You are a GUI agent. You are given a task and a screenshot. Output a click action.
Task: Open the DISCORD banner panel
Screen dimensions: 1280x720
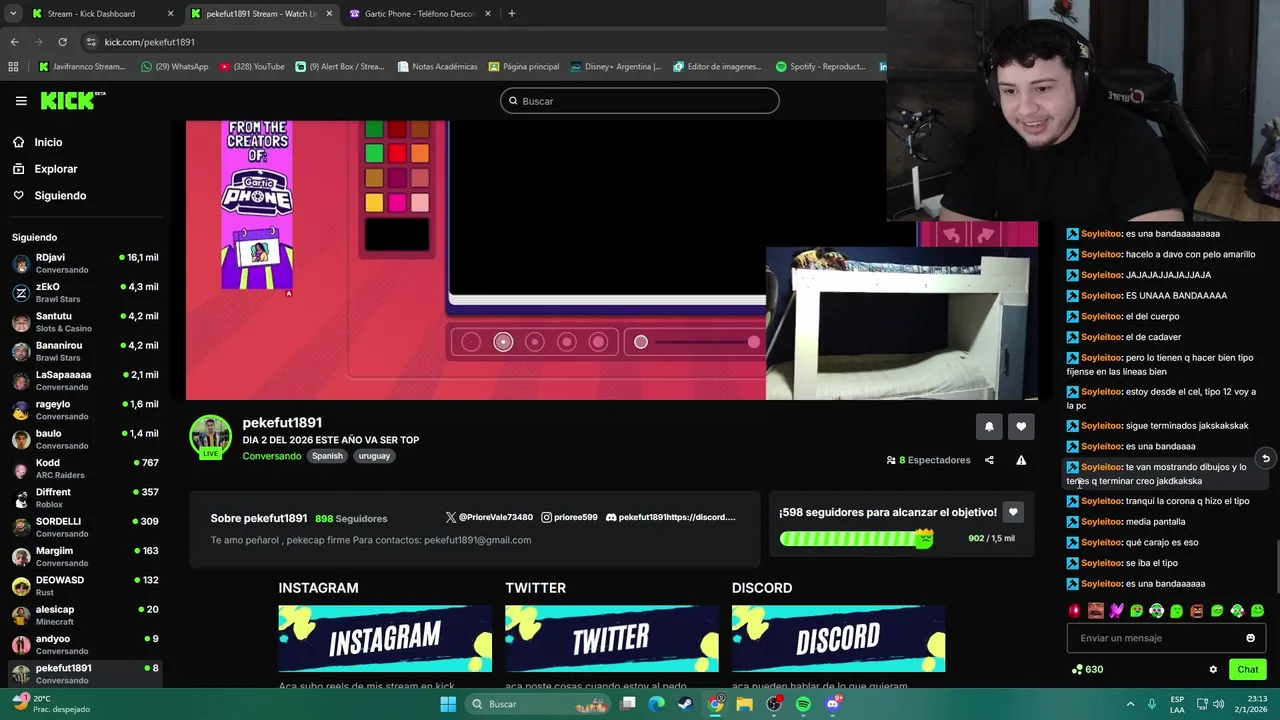pyautogui.click(x=838, y=638)
